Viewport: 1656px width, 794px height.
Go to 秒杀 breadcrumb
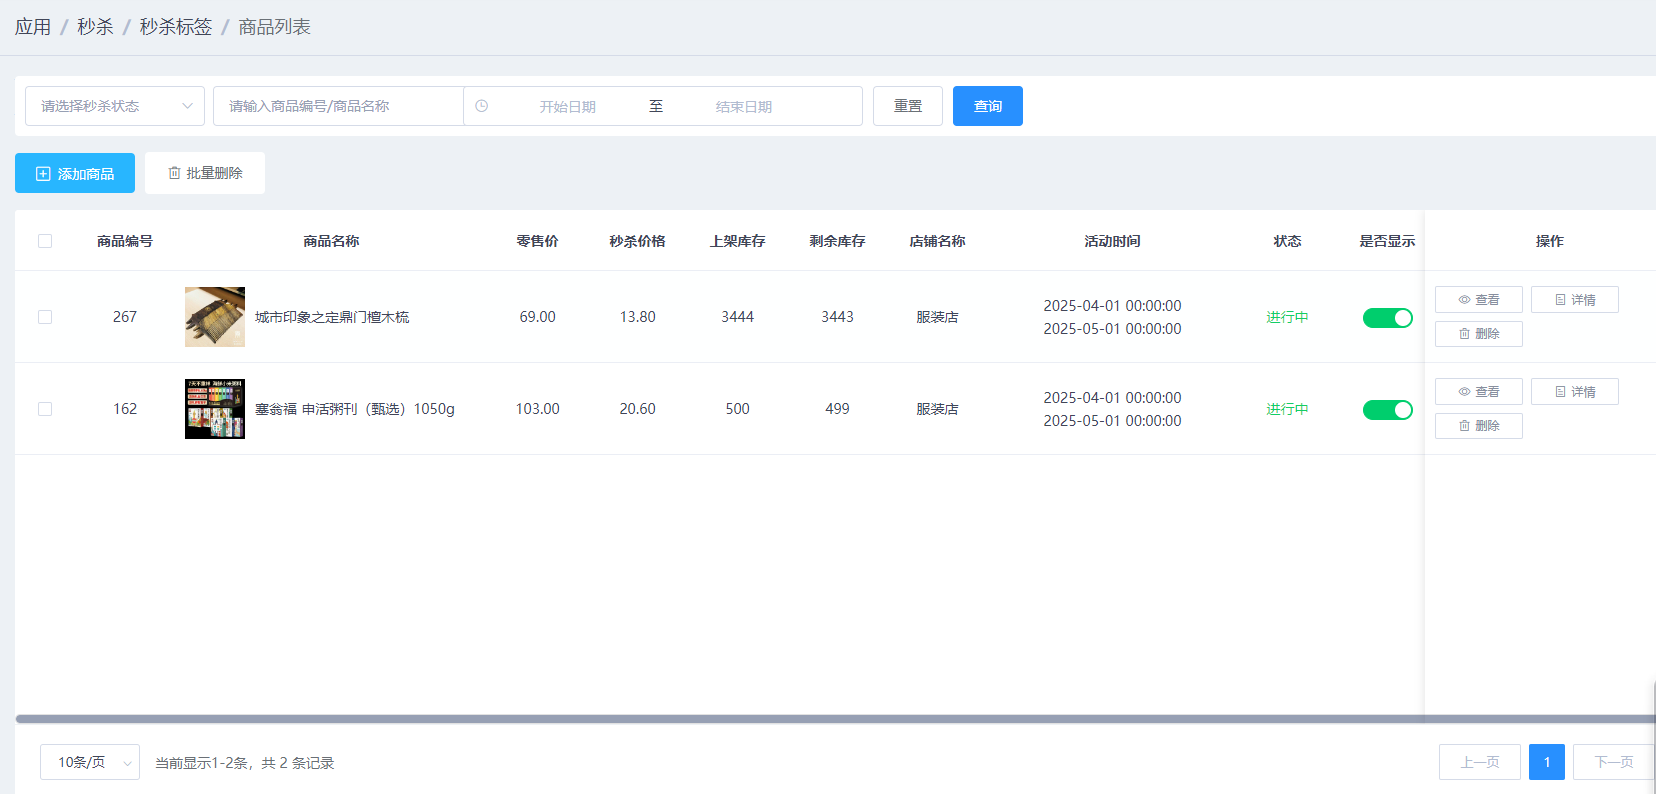[95, 27]
